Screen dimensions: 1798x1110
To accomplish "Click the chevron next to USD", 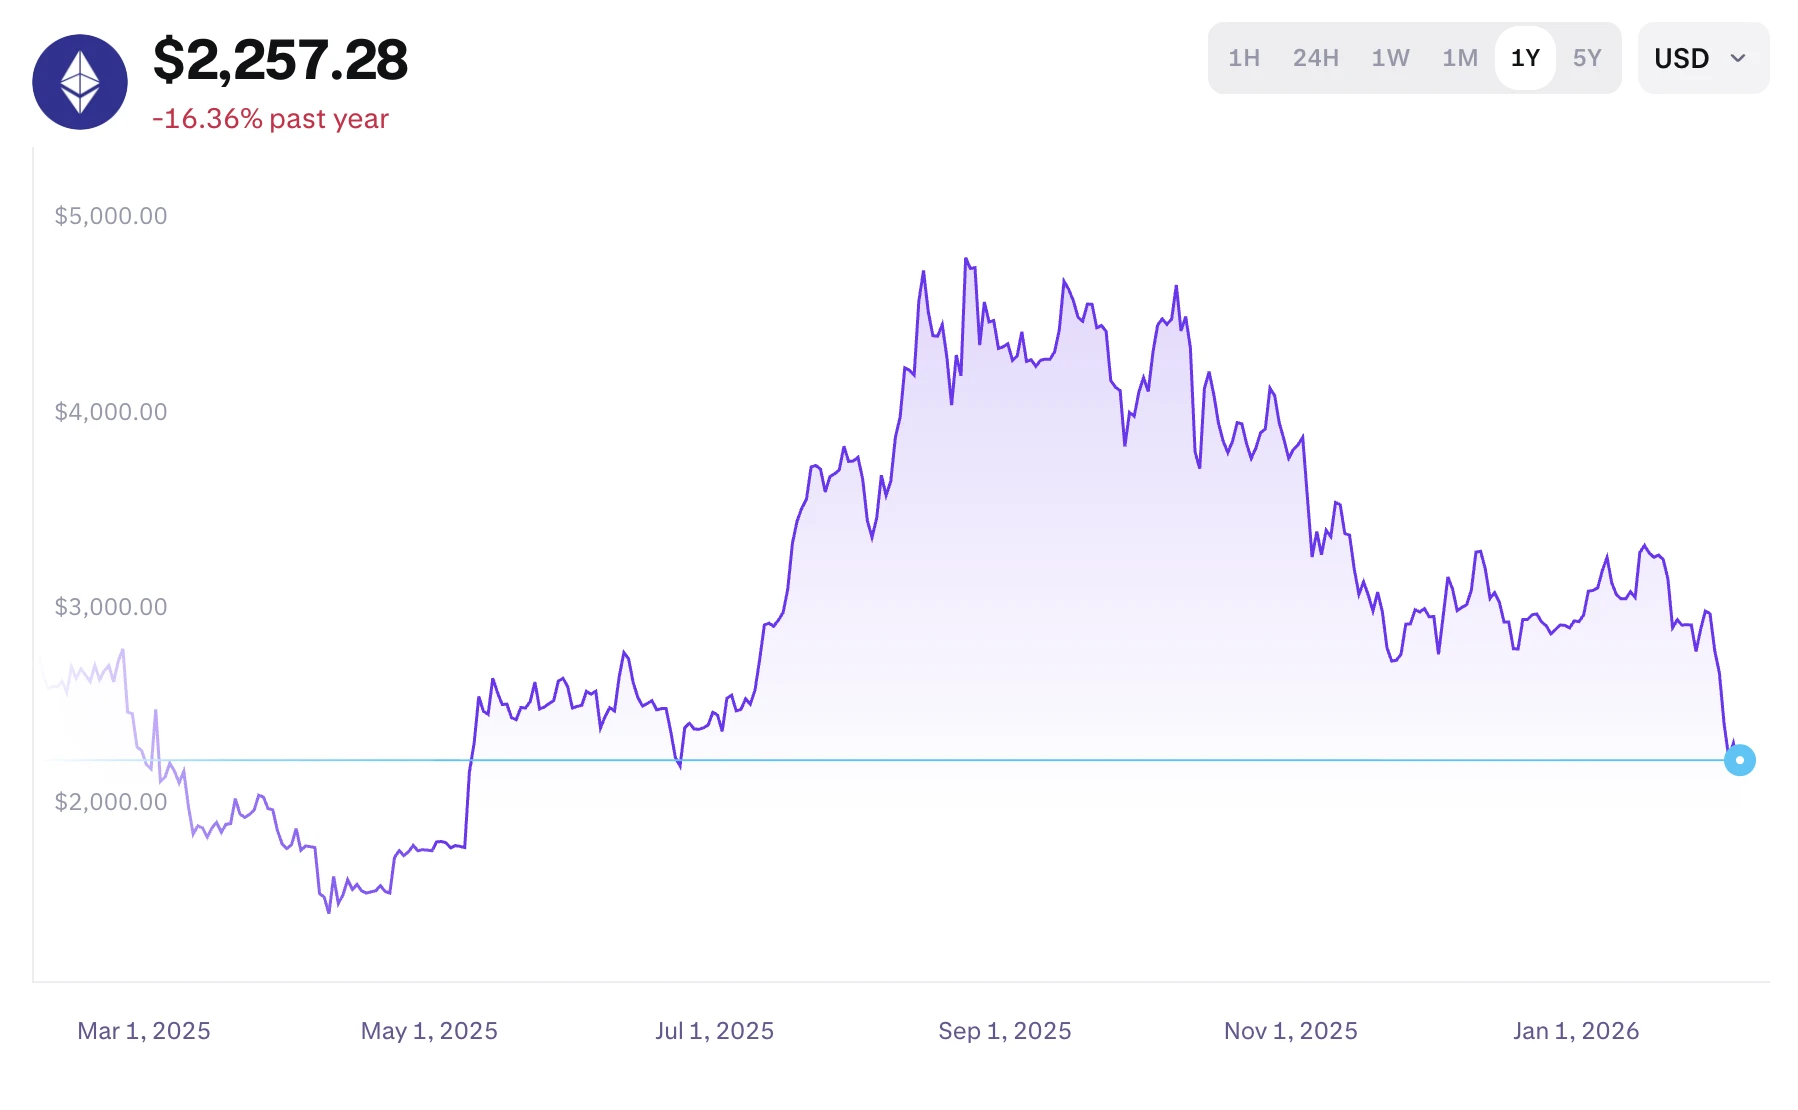I will [1737, 59].
